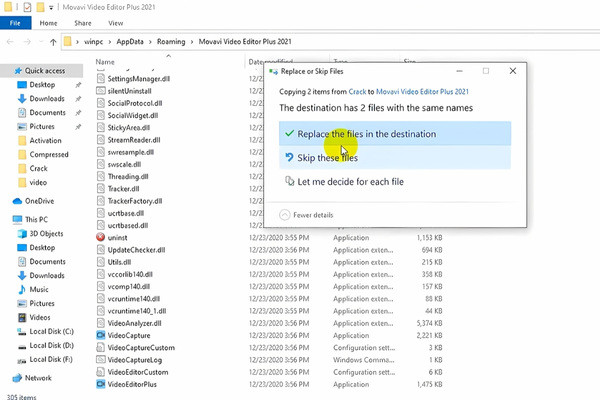Screen dimensions: 600x400
Task: Select SettingsManager.dll file
Action: [139, 78]
